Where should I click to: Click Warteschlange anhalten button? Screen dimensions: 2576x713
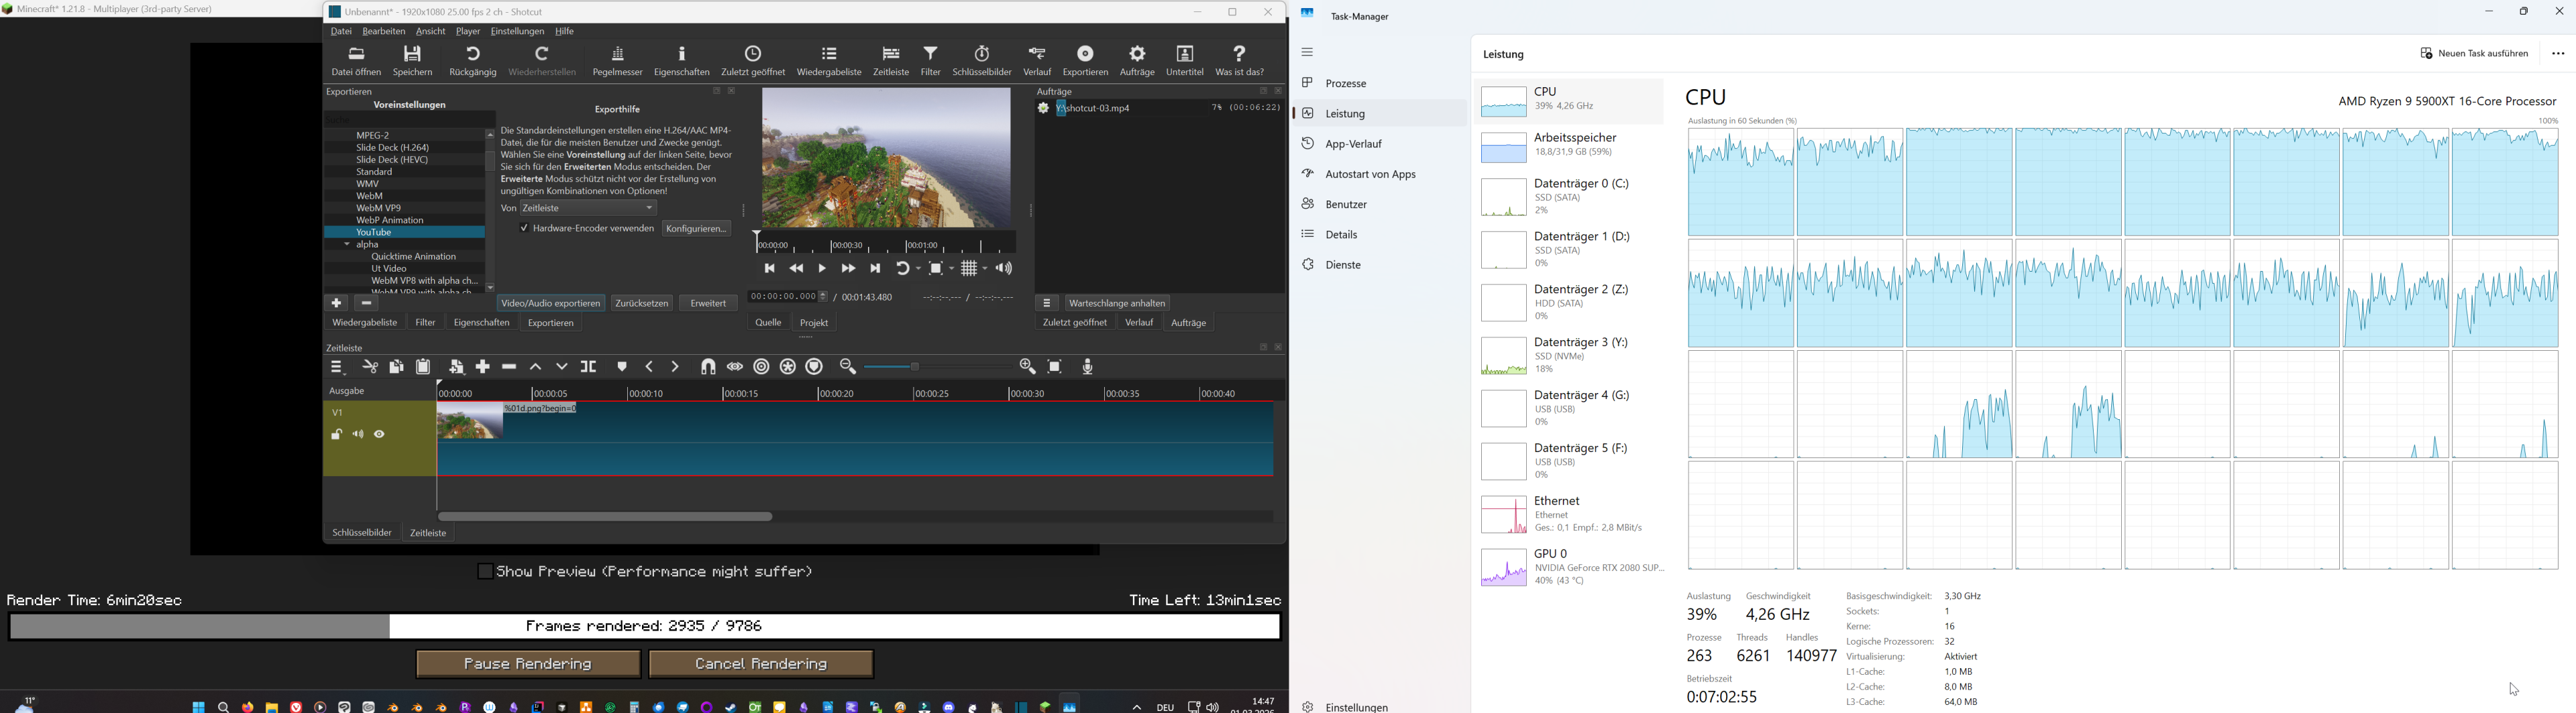[1117, 303]
